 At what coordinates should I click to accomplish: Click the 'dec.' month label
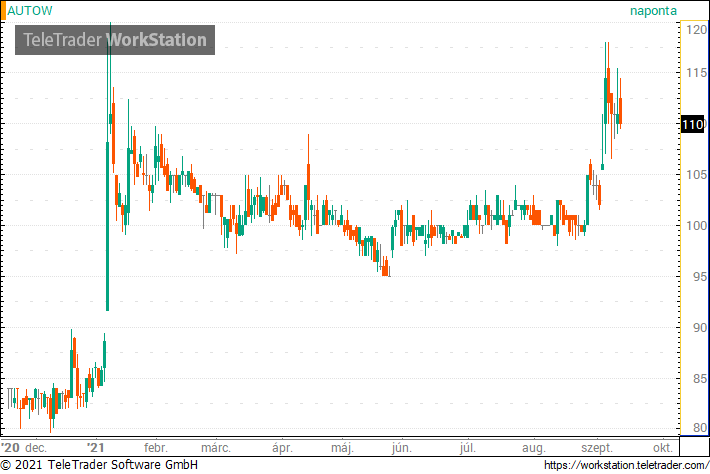(36, 448)
